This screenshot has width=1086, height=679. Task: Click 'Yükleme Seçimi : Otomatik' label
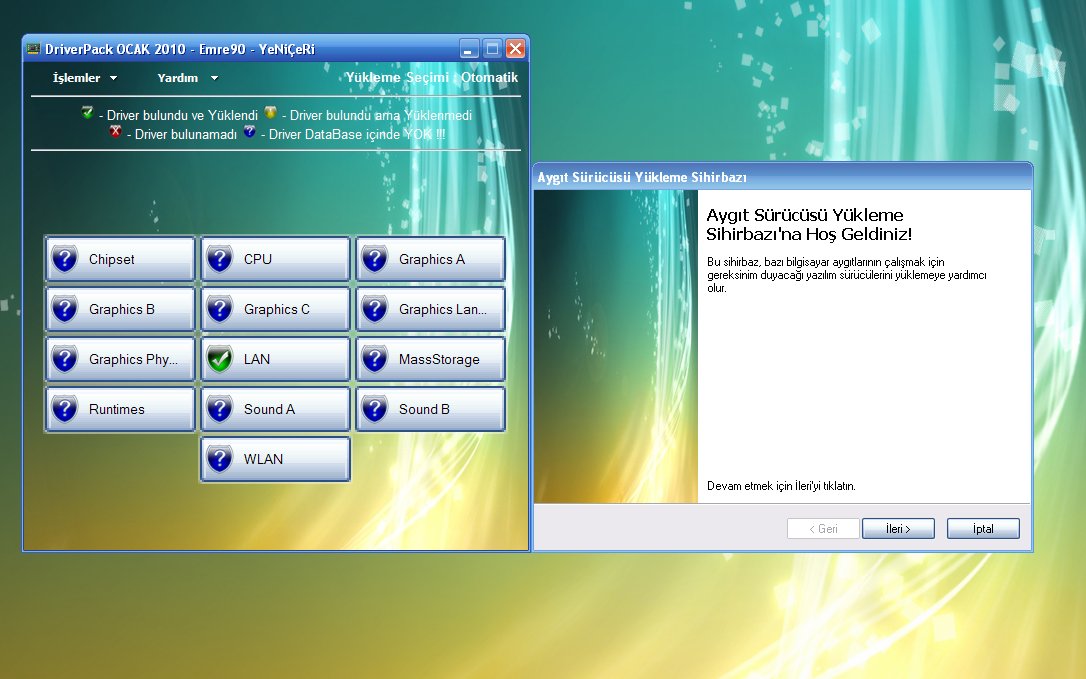(431, 78)
